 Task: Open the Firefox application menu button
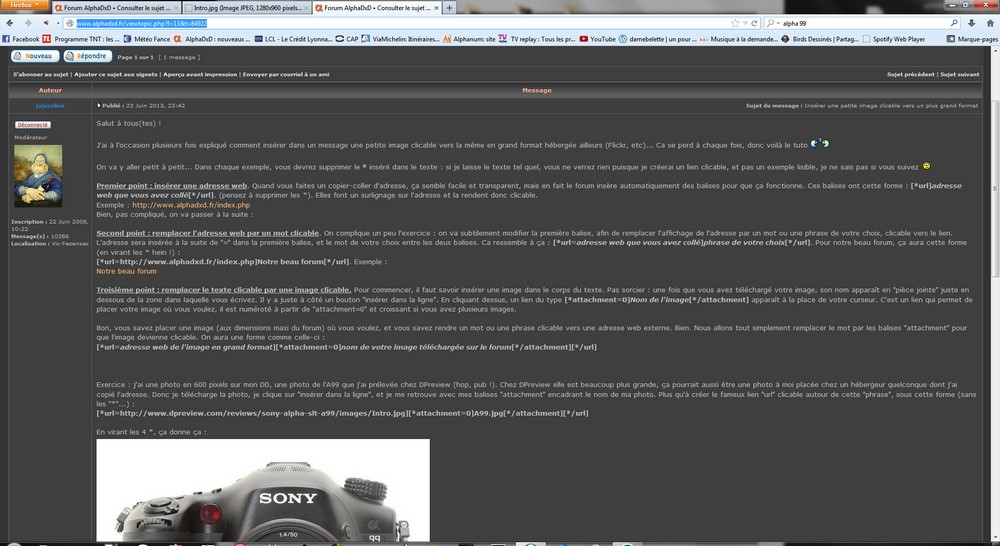click(24, 4)
